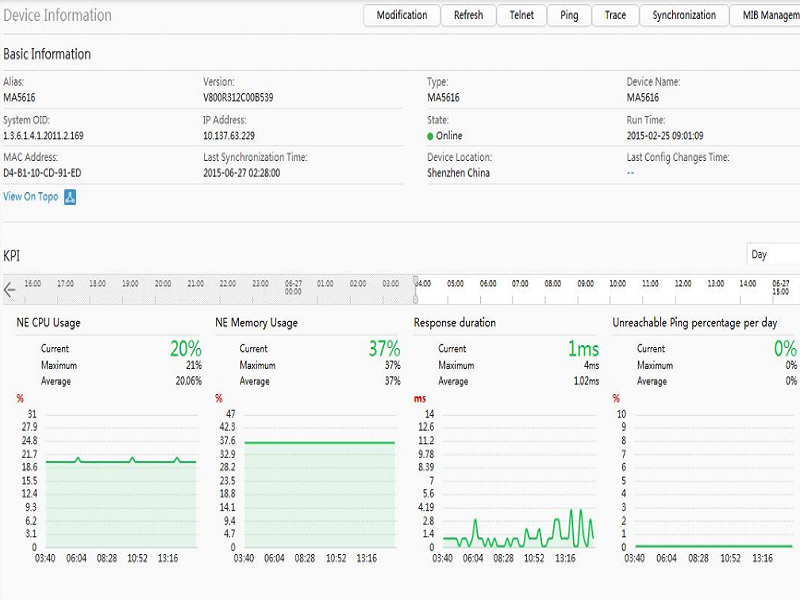Open a Telnet session to the device
The image size is (800, 600).
(x=521, y=15)
